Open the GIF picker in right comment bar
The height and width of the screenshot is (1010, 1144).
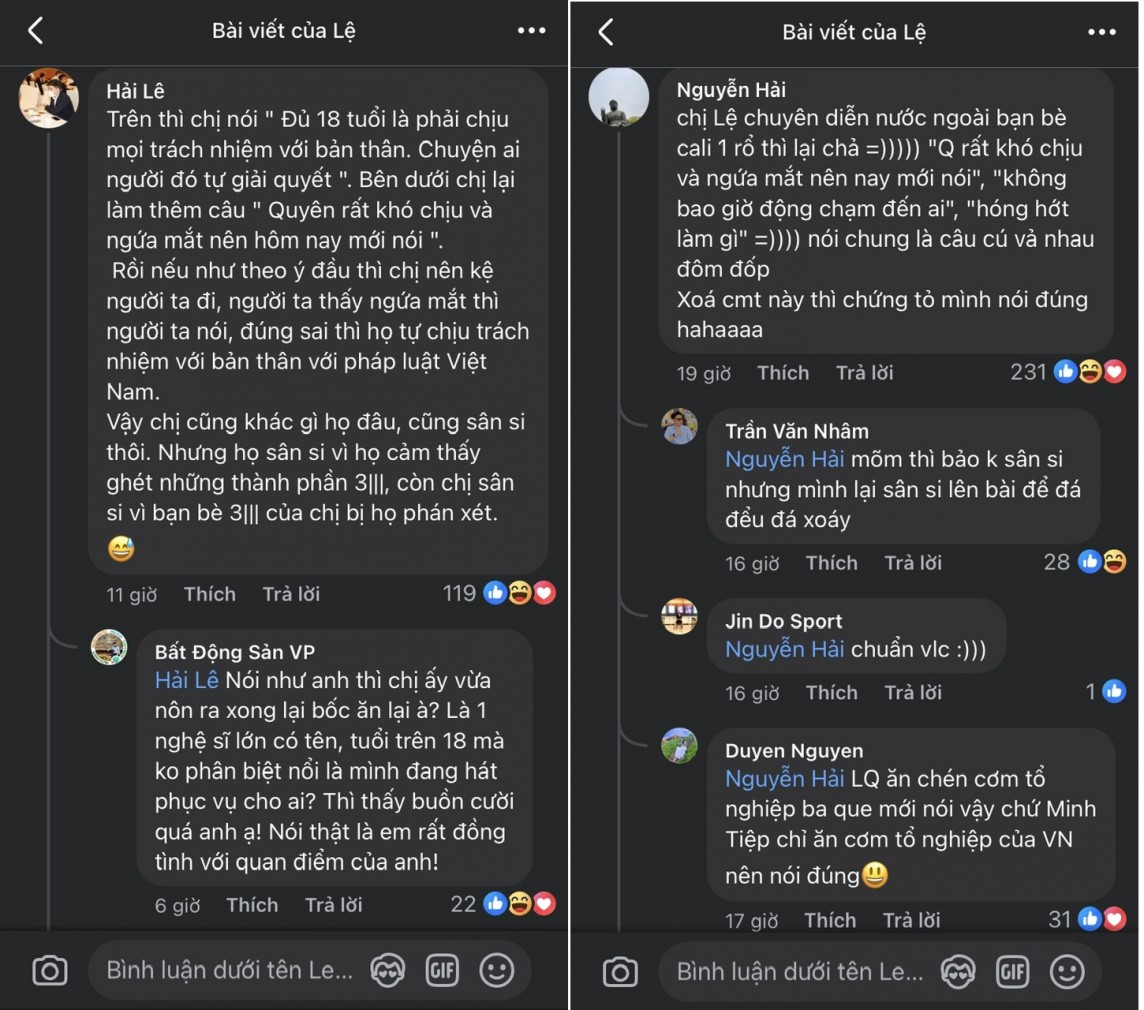click(1012, 970)
